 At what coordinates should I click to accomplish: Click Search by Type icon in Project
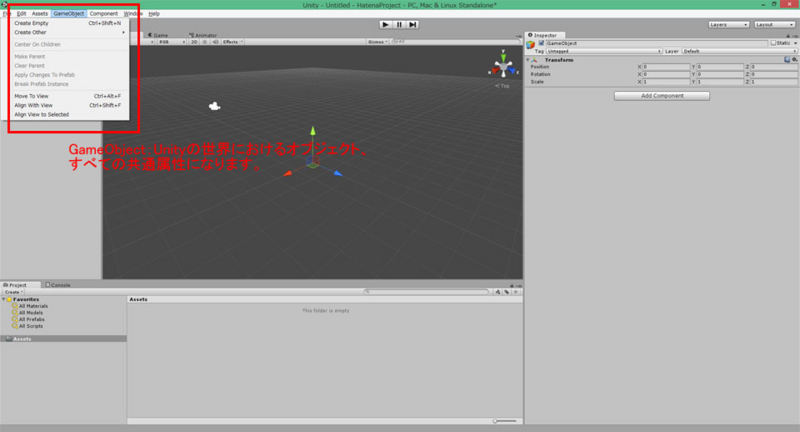coord(497,292)
